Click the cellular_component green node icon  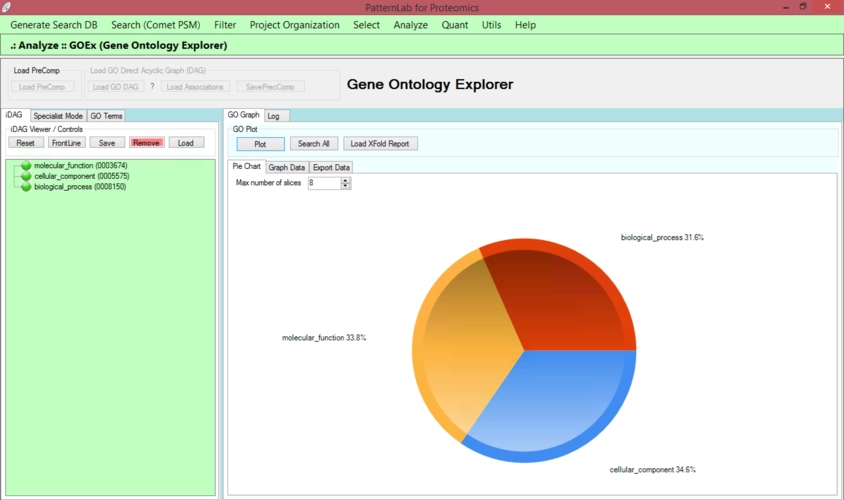click(x=26, y=176)
